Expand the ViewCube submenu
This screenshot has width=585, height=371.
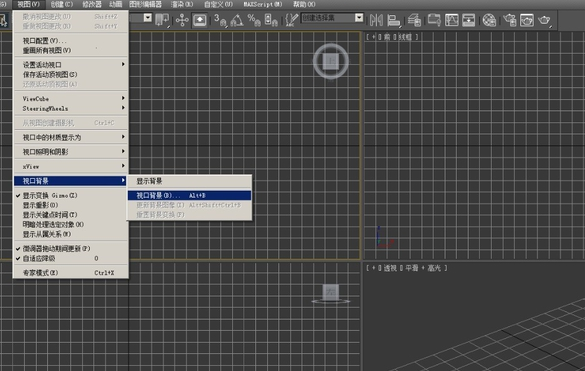tap(71, 99)
